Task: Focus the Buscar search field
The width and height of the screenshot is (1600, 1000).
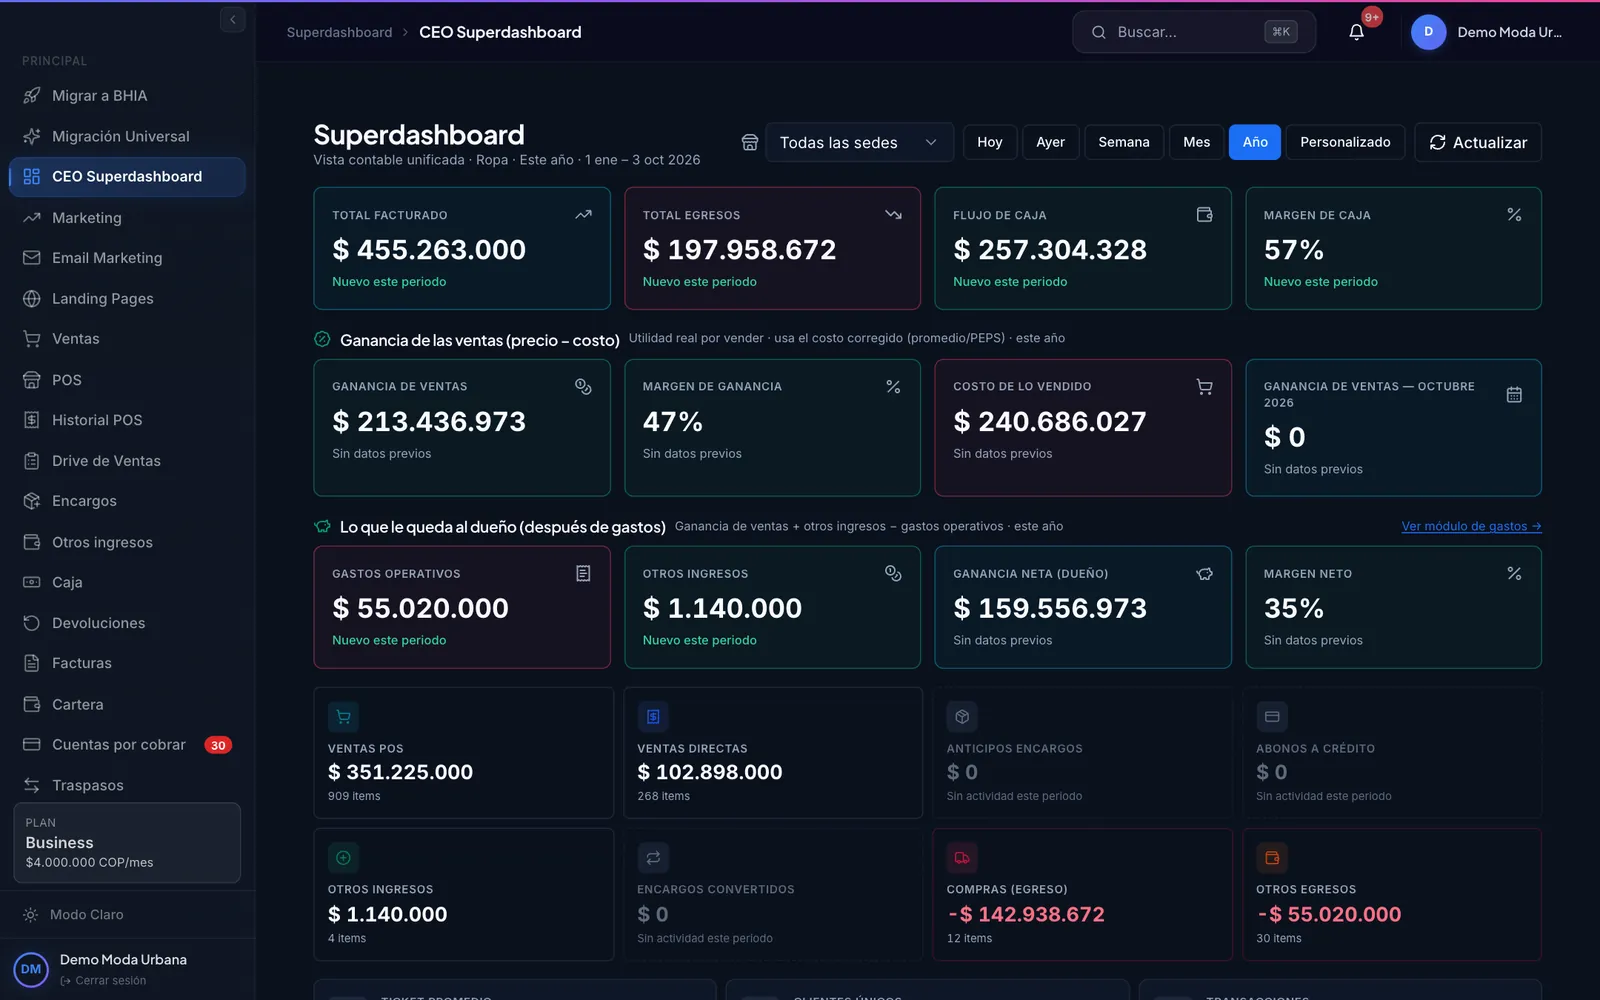Action: (1194, 32)
